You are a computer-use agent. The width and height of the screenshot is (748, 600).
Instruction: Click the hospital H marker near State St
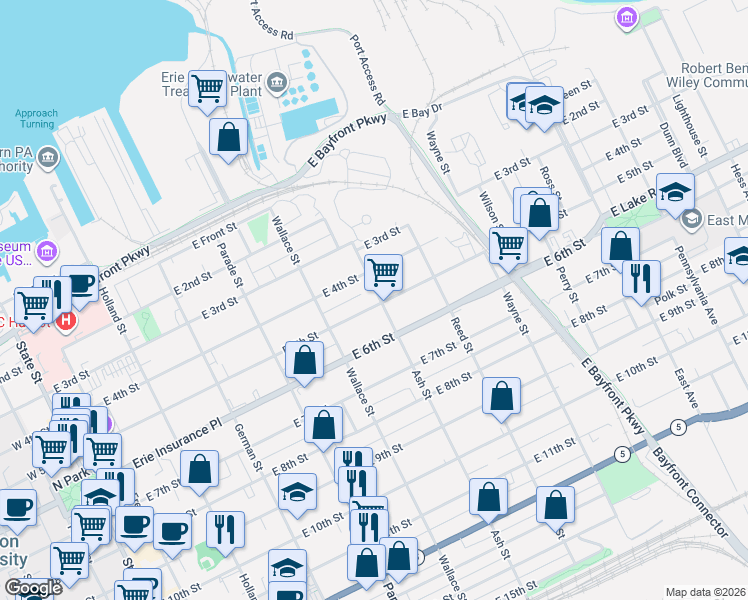(x=66, y=320)
